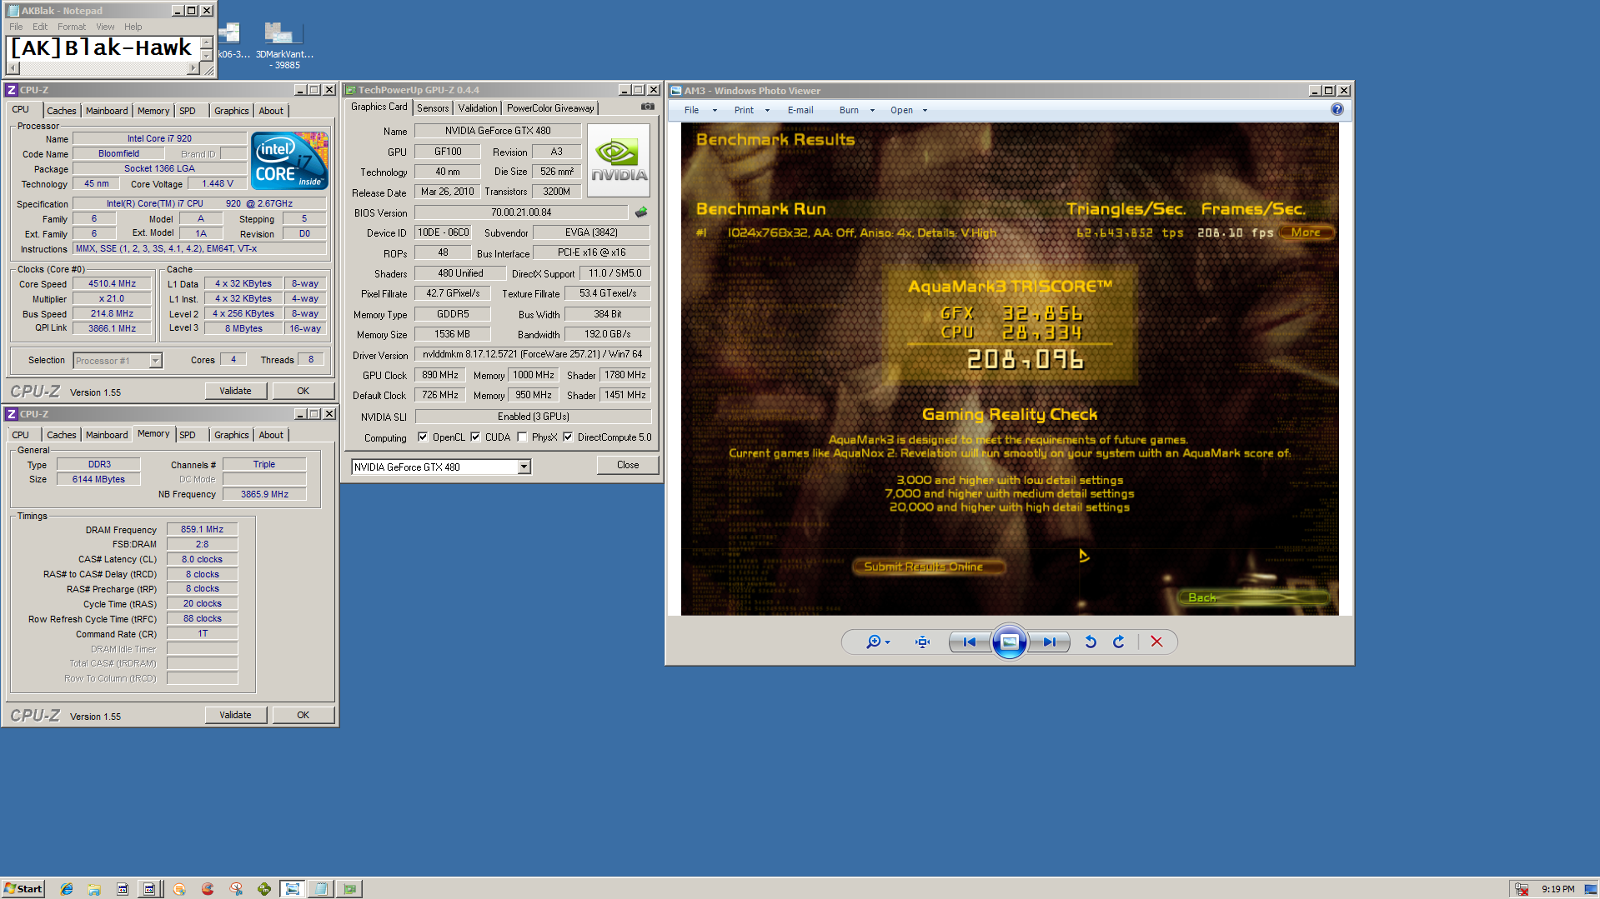Expand the Open menu in Photo Viewer
The width and height of the screenshot is (1600, 899).
point(908,110)
